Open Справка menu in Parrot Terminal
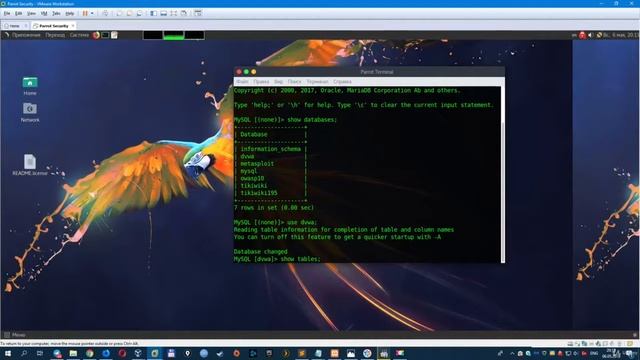Screen dimensions: 640x360 [342, 82]
